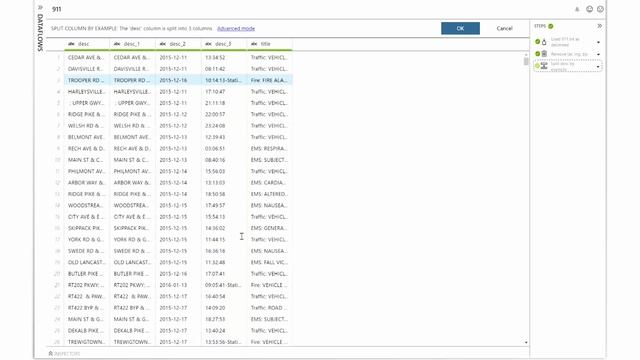The height and width of the screenshot is (360, 640).
Task: Select '2016-01-13' cell in desc_2
Action: 178,285
